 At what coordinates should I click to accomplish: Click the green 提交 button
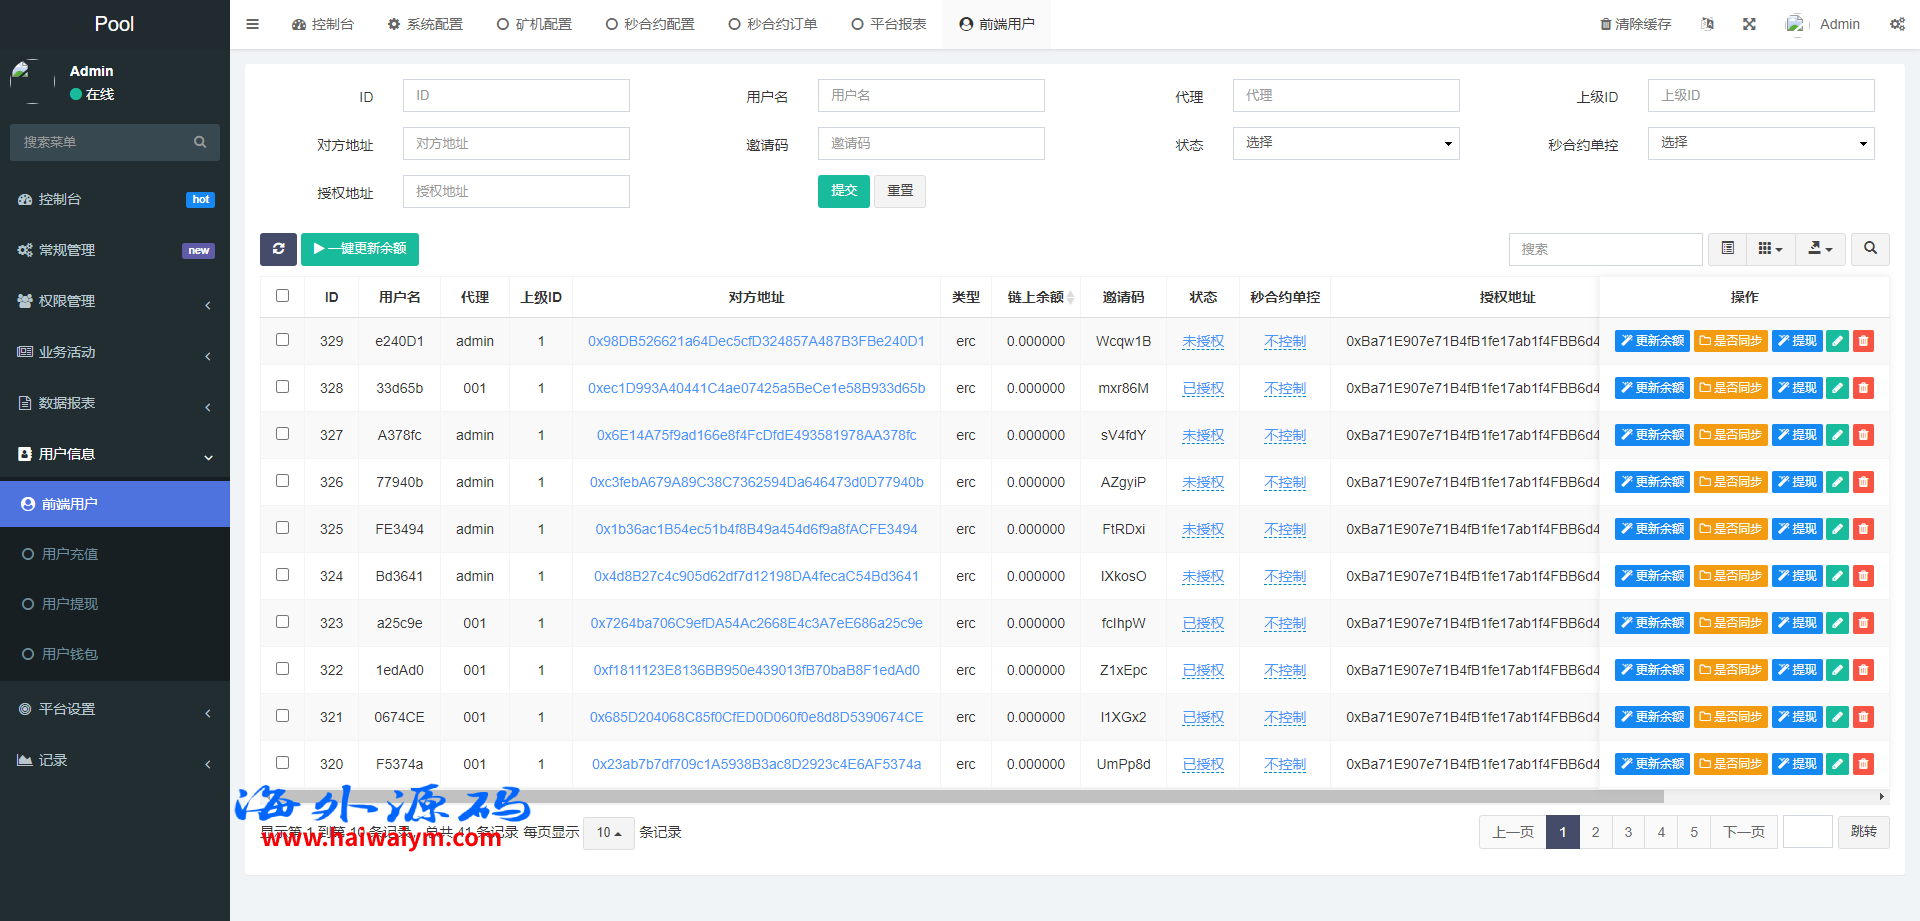pyautogui.click(x=843, y=191)
